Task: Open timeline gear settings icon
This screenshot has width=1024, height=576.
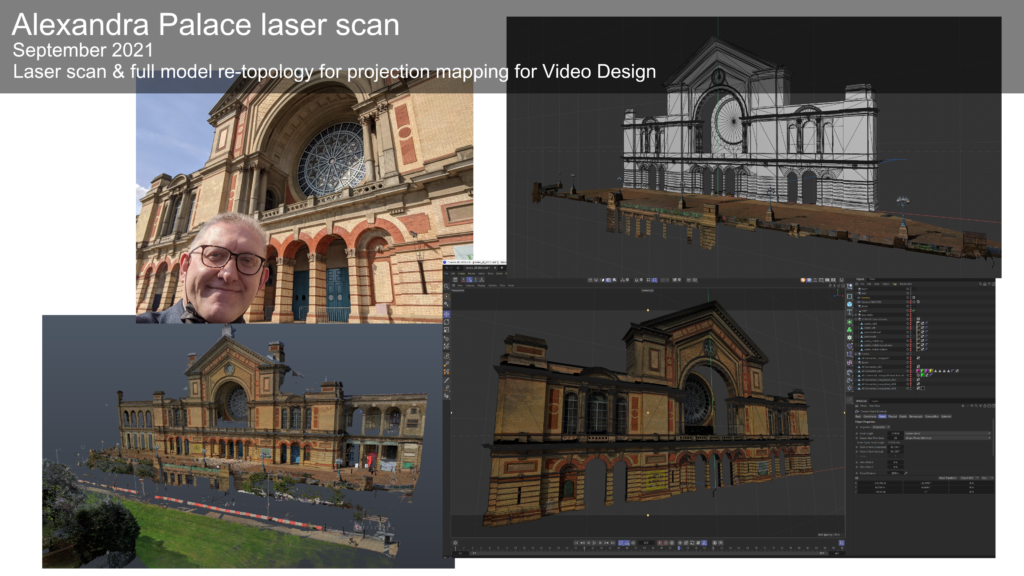Action: 455,543
